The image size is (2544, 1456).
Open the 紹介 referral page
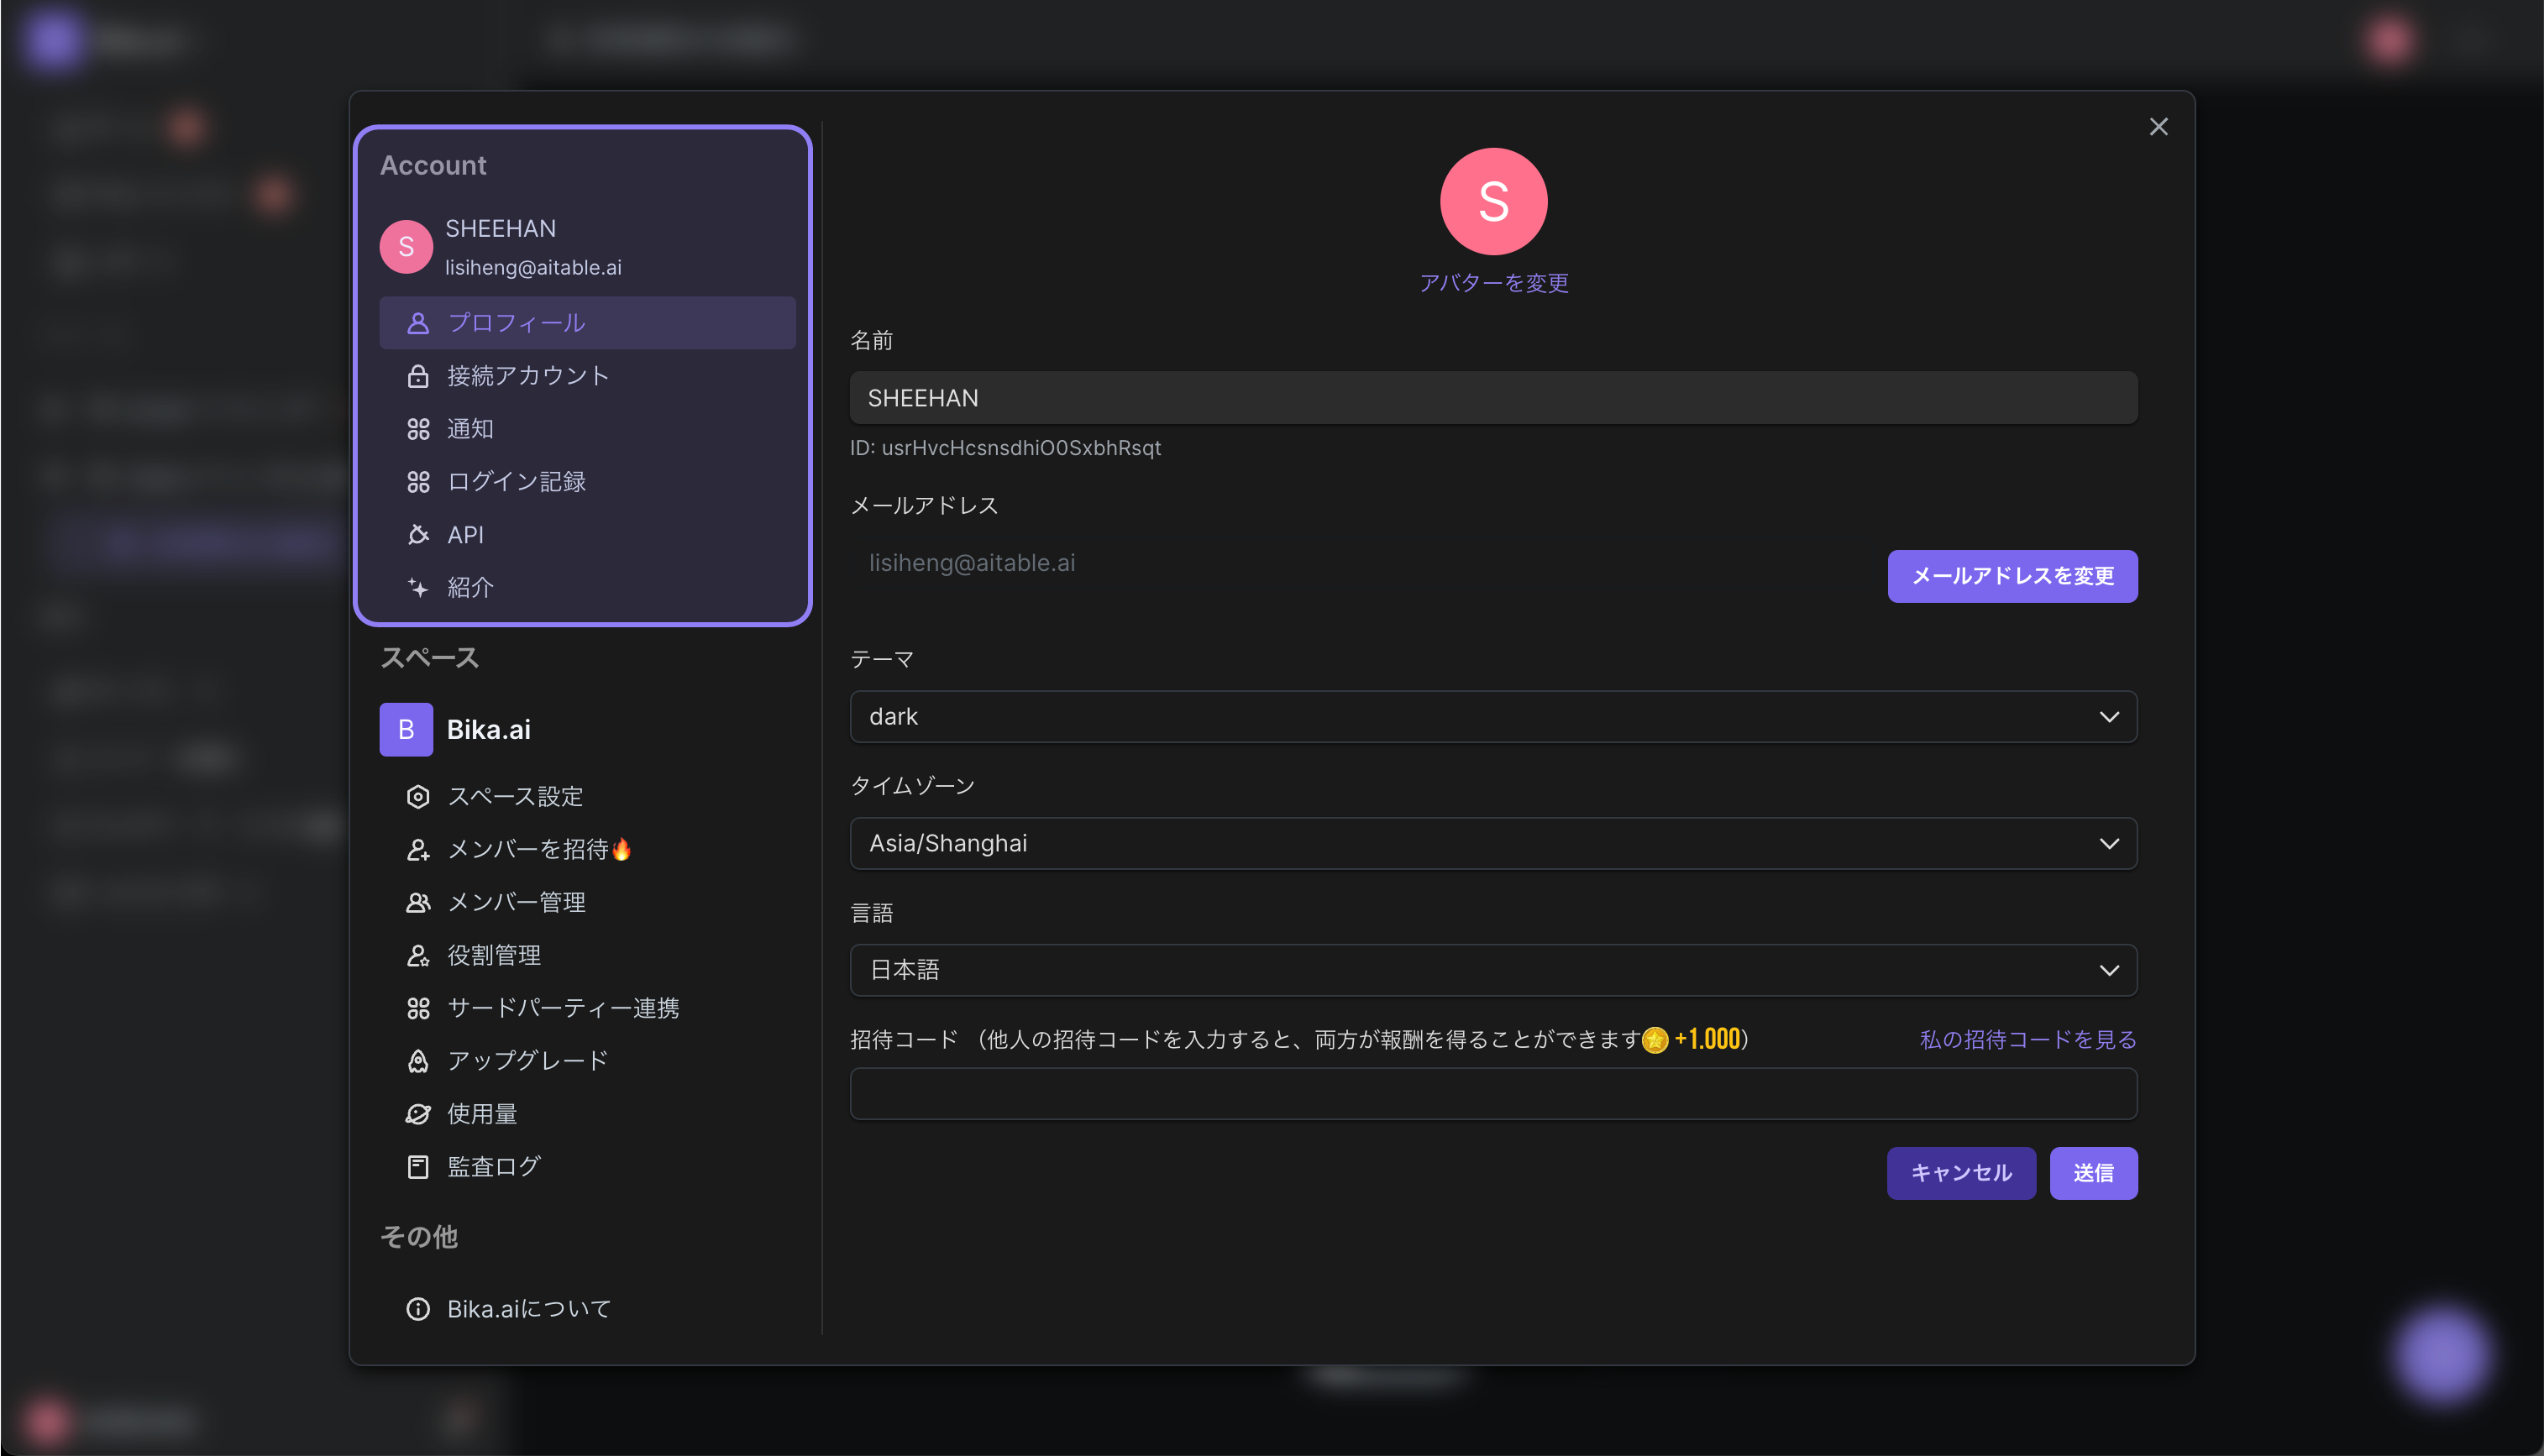tap(587, 588)
